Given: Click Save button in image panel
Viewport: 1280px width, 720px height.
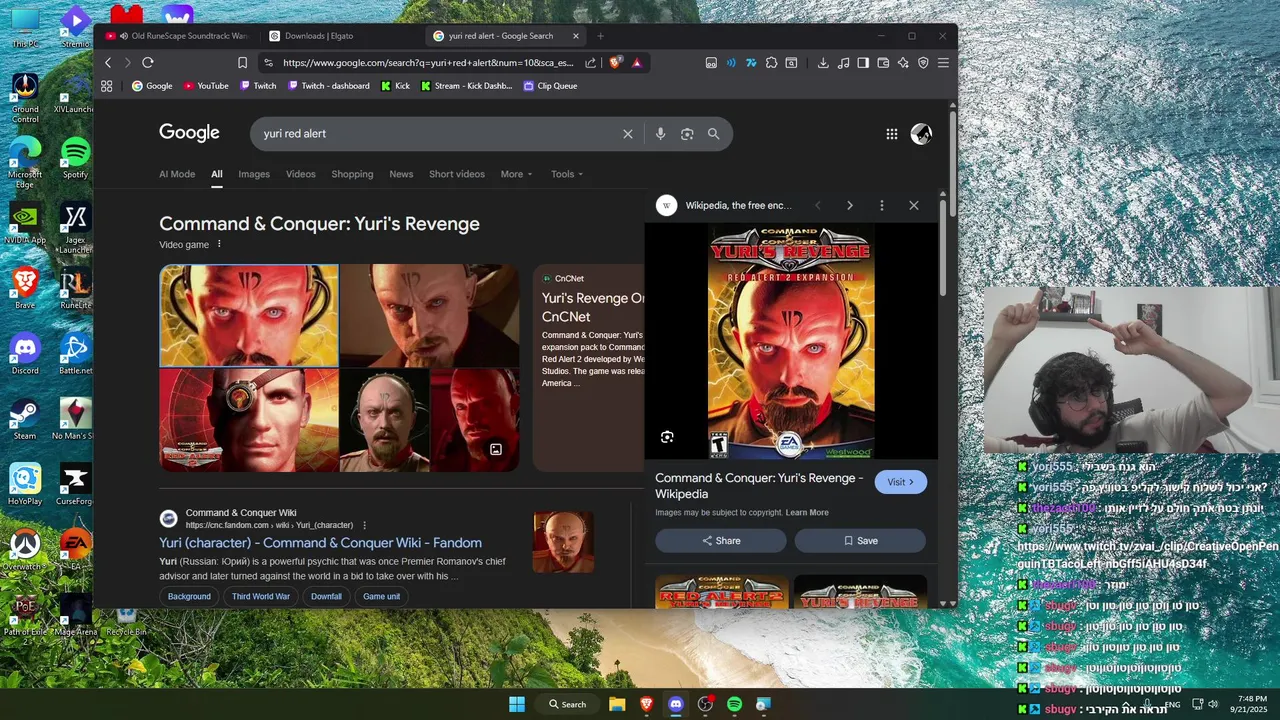Looking at the screenshot, I should click(860, 541).
